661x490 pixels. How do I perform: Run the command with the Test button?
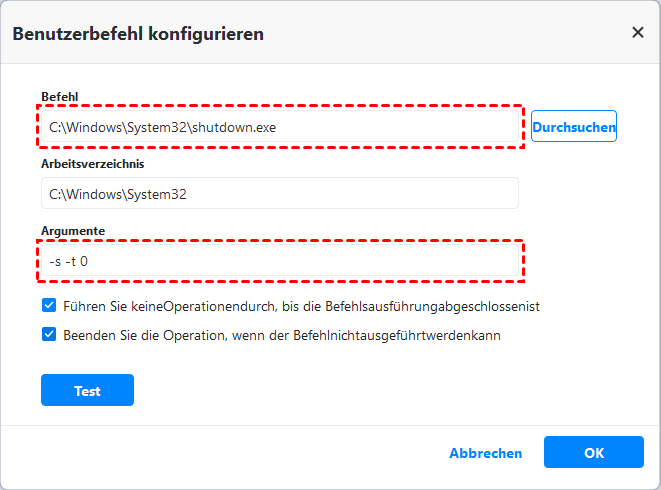tap(87, 391)
